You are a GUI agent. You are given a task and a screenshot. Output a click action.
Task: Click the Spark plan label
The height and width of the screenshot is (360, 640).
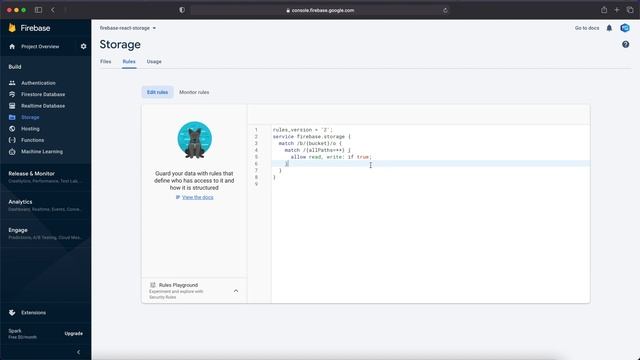point(15,331)
